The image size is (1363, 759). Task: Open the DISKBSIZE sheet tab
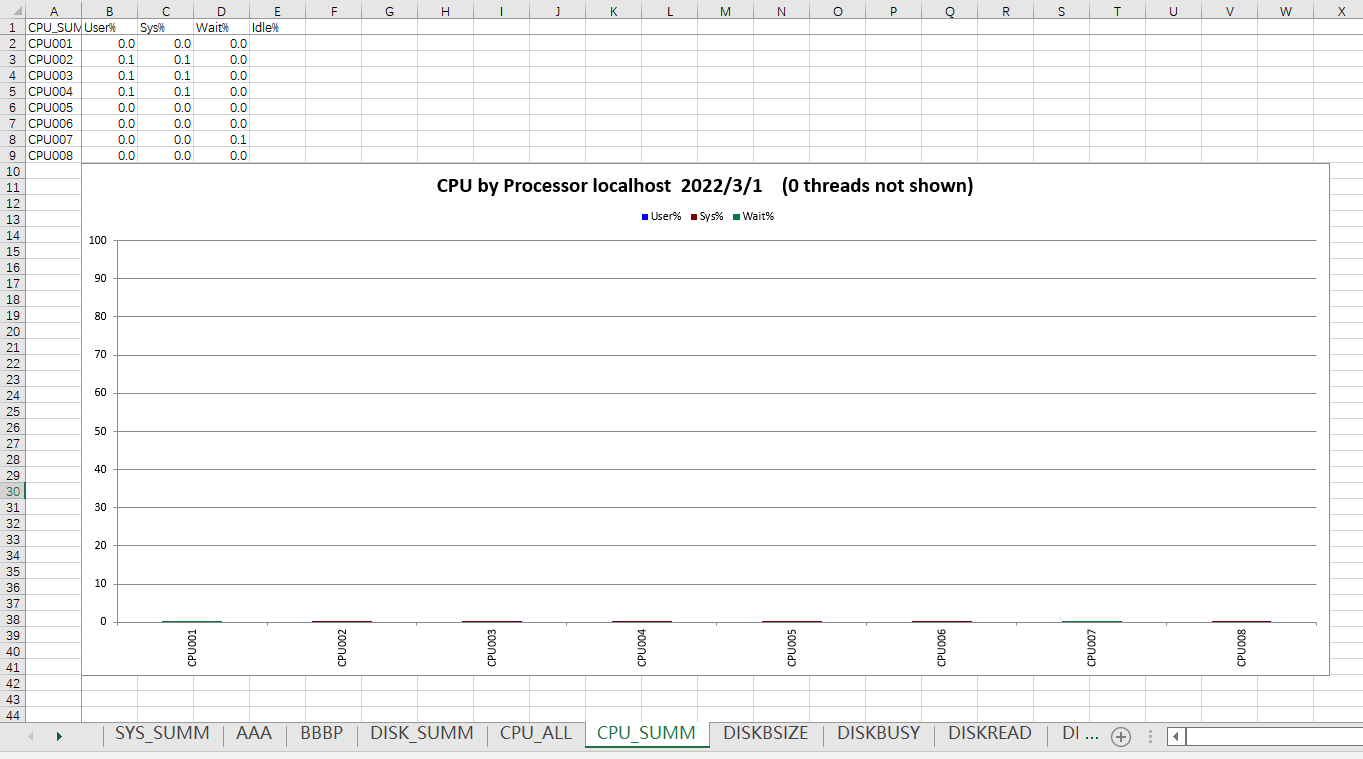(765, 734)
